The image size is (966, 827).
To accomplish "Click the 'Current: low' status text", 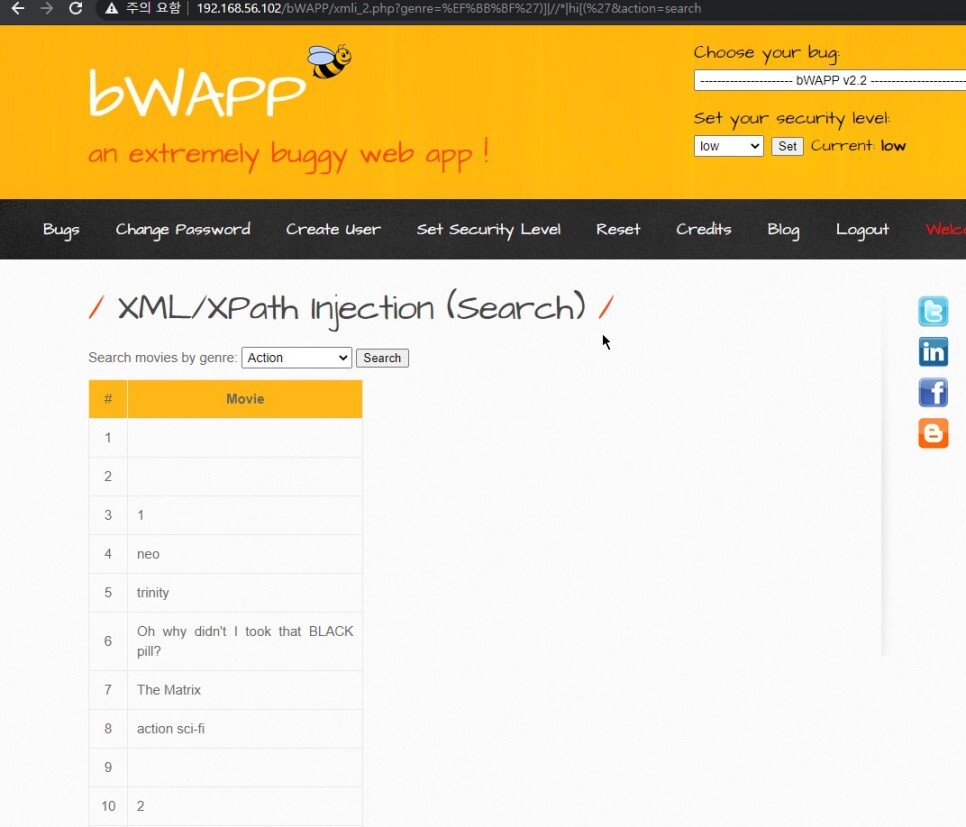I will 858,146.
